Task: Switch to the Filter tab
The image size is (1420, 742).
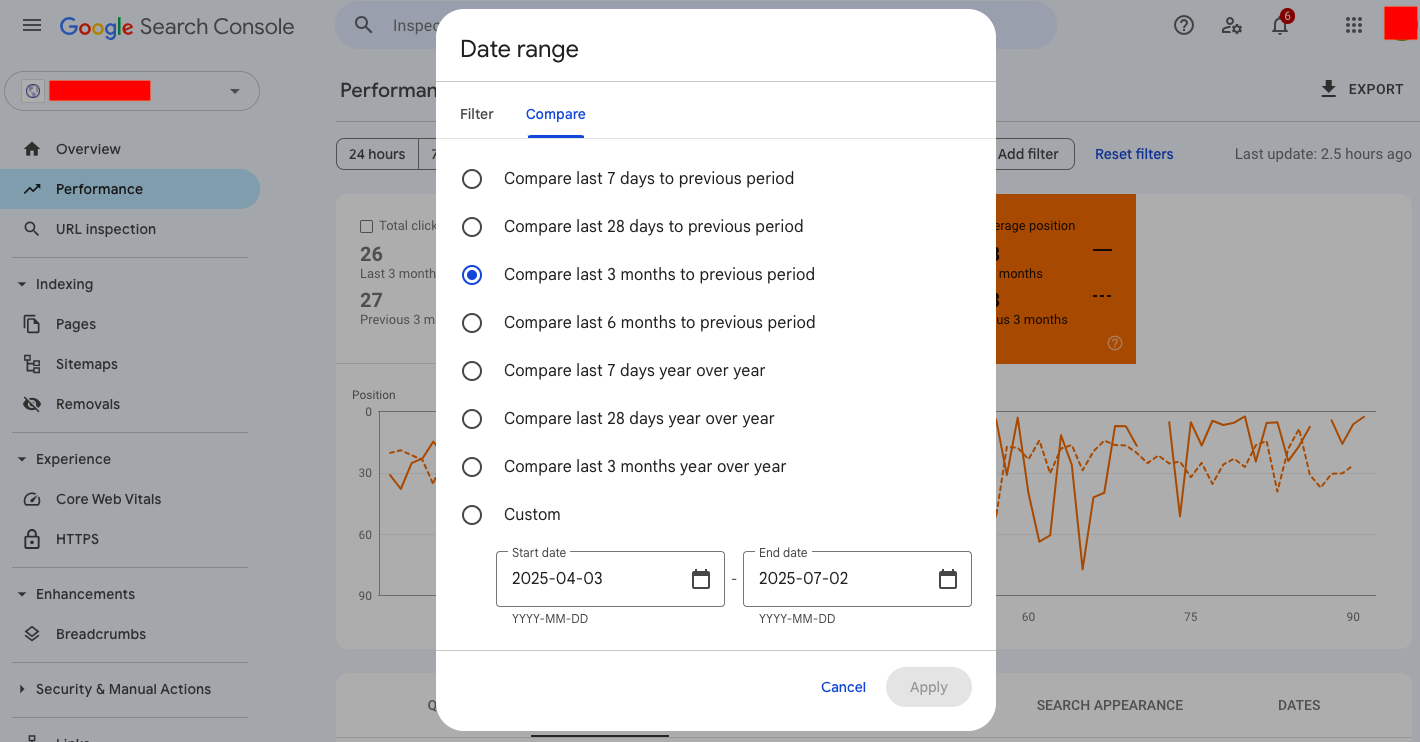Action: point(477,114)
